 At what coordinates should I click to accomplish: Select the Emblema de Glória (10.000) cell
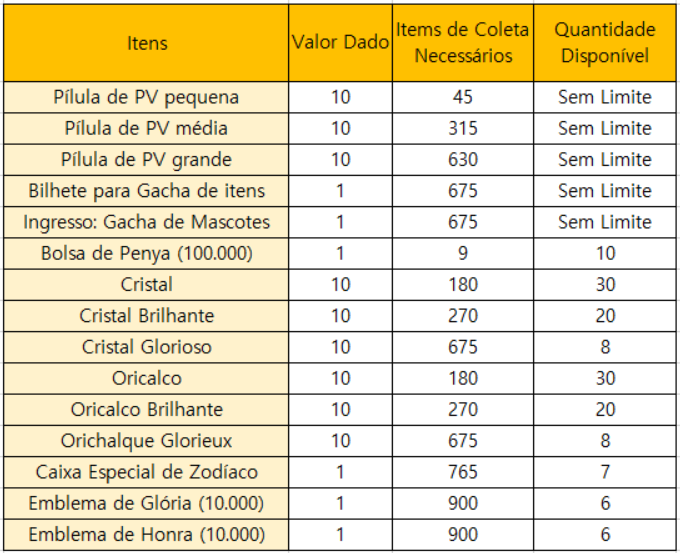pos(147,503)
